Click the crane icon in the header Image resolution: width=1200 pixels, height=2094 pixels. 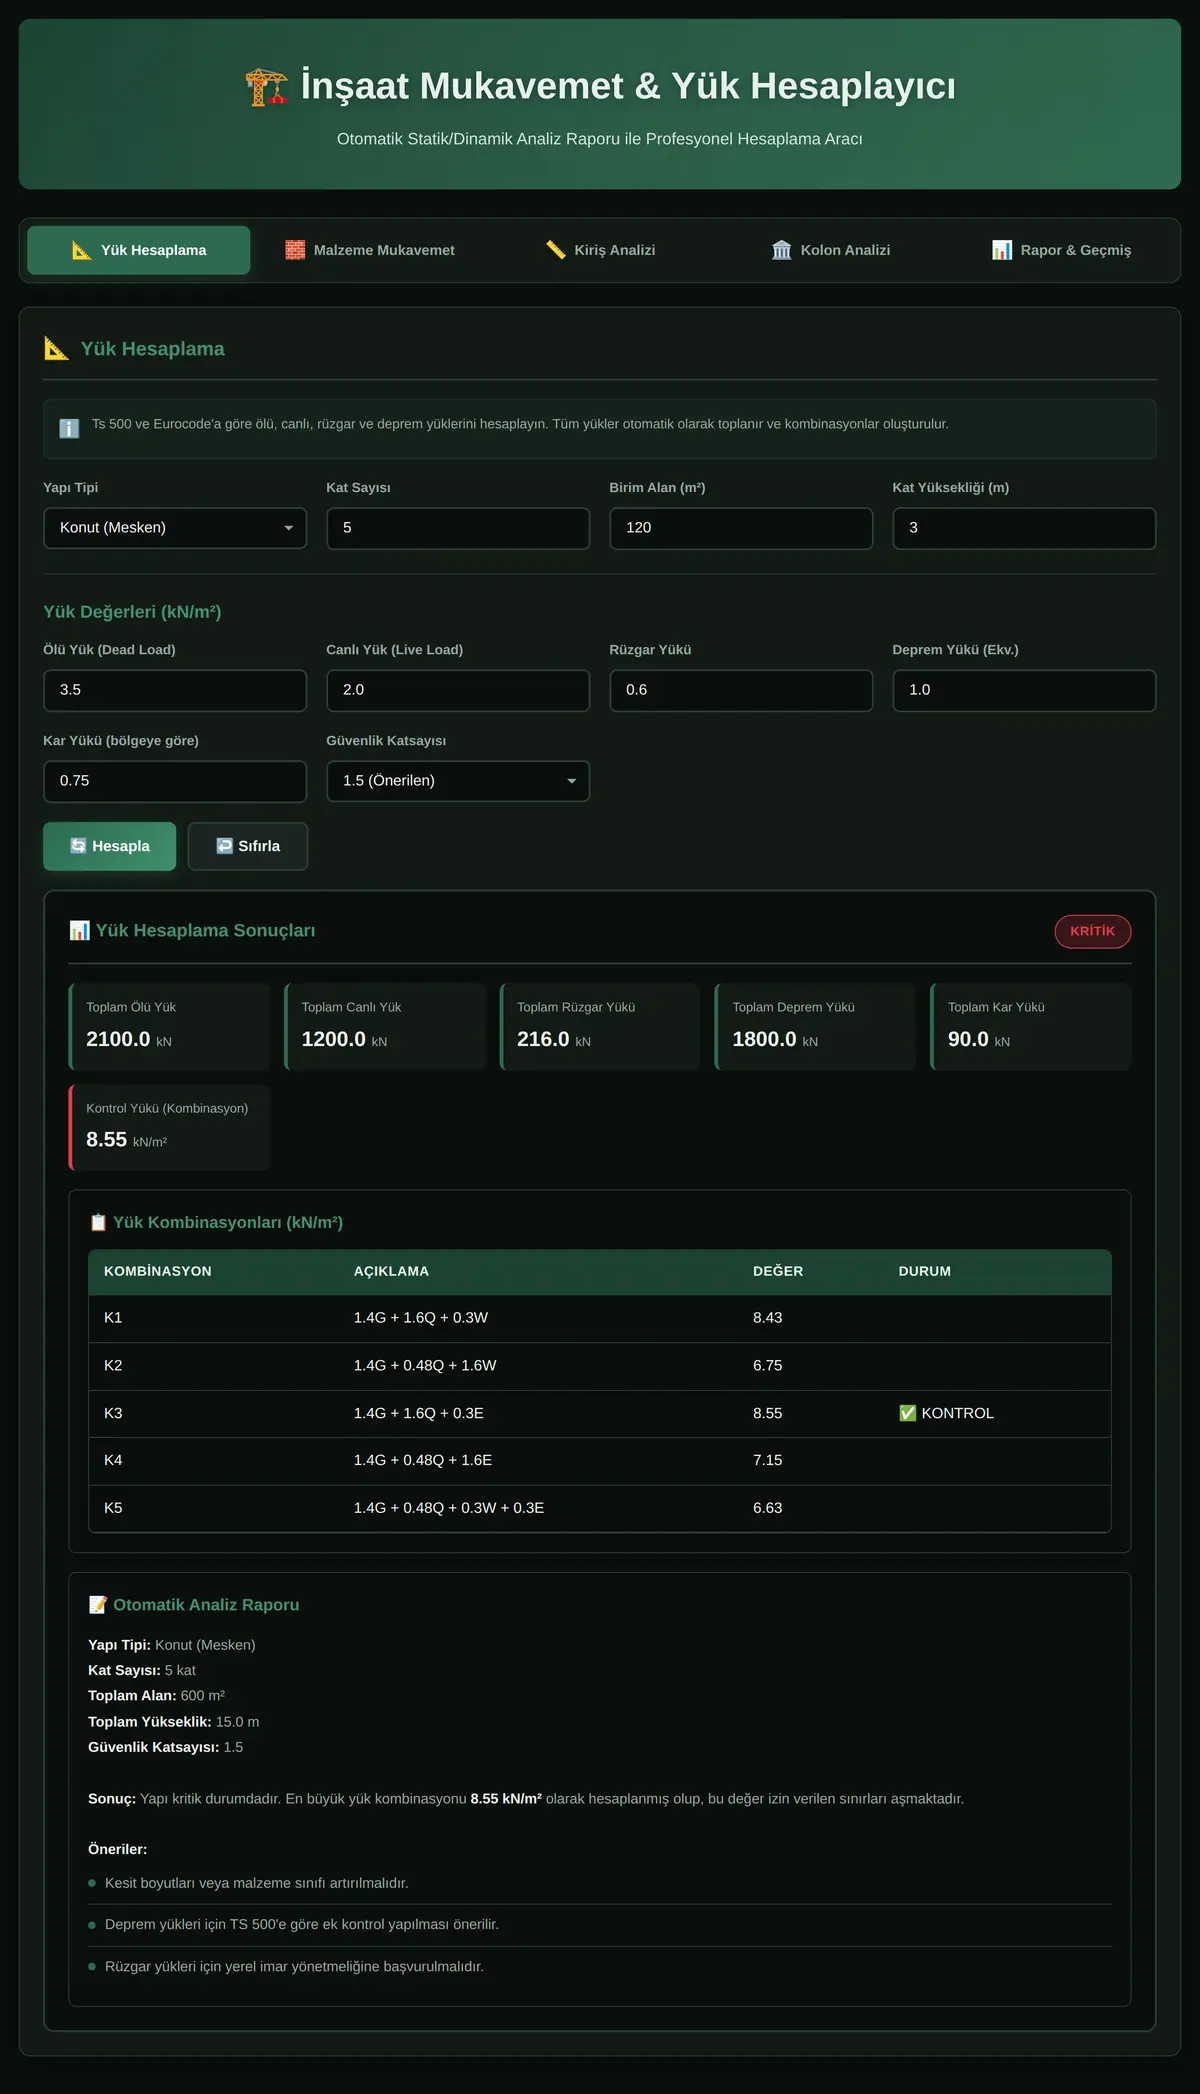point(266,87)
